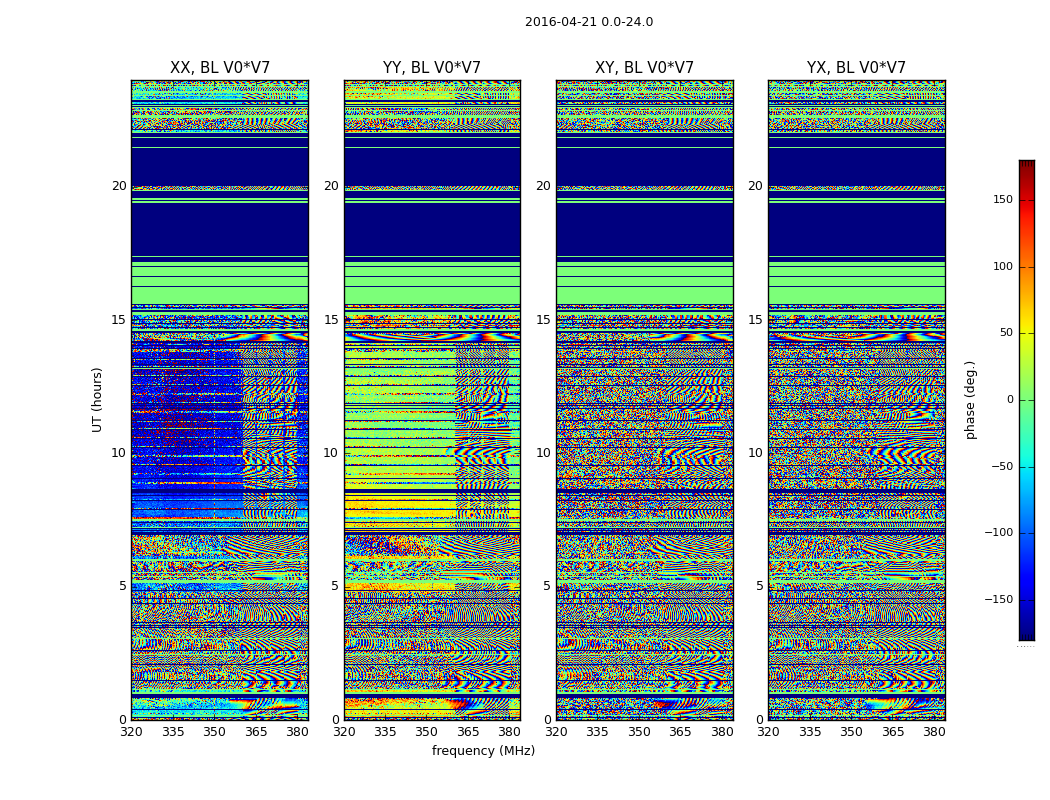Pick the YX phase plot panel
The height and width of the screenshot is (800, 1050).
(856, 400)
